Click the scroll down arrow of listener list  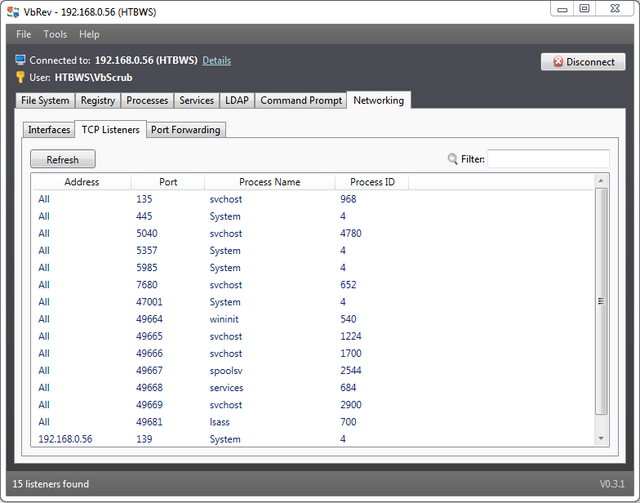click(601, 438)
